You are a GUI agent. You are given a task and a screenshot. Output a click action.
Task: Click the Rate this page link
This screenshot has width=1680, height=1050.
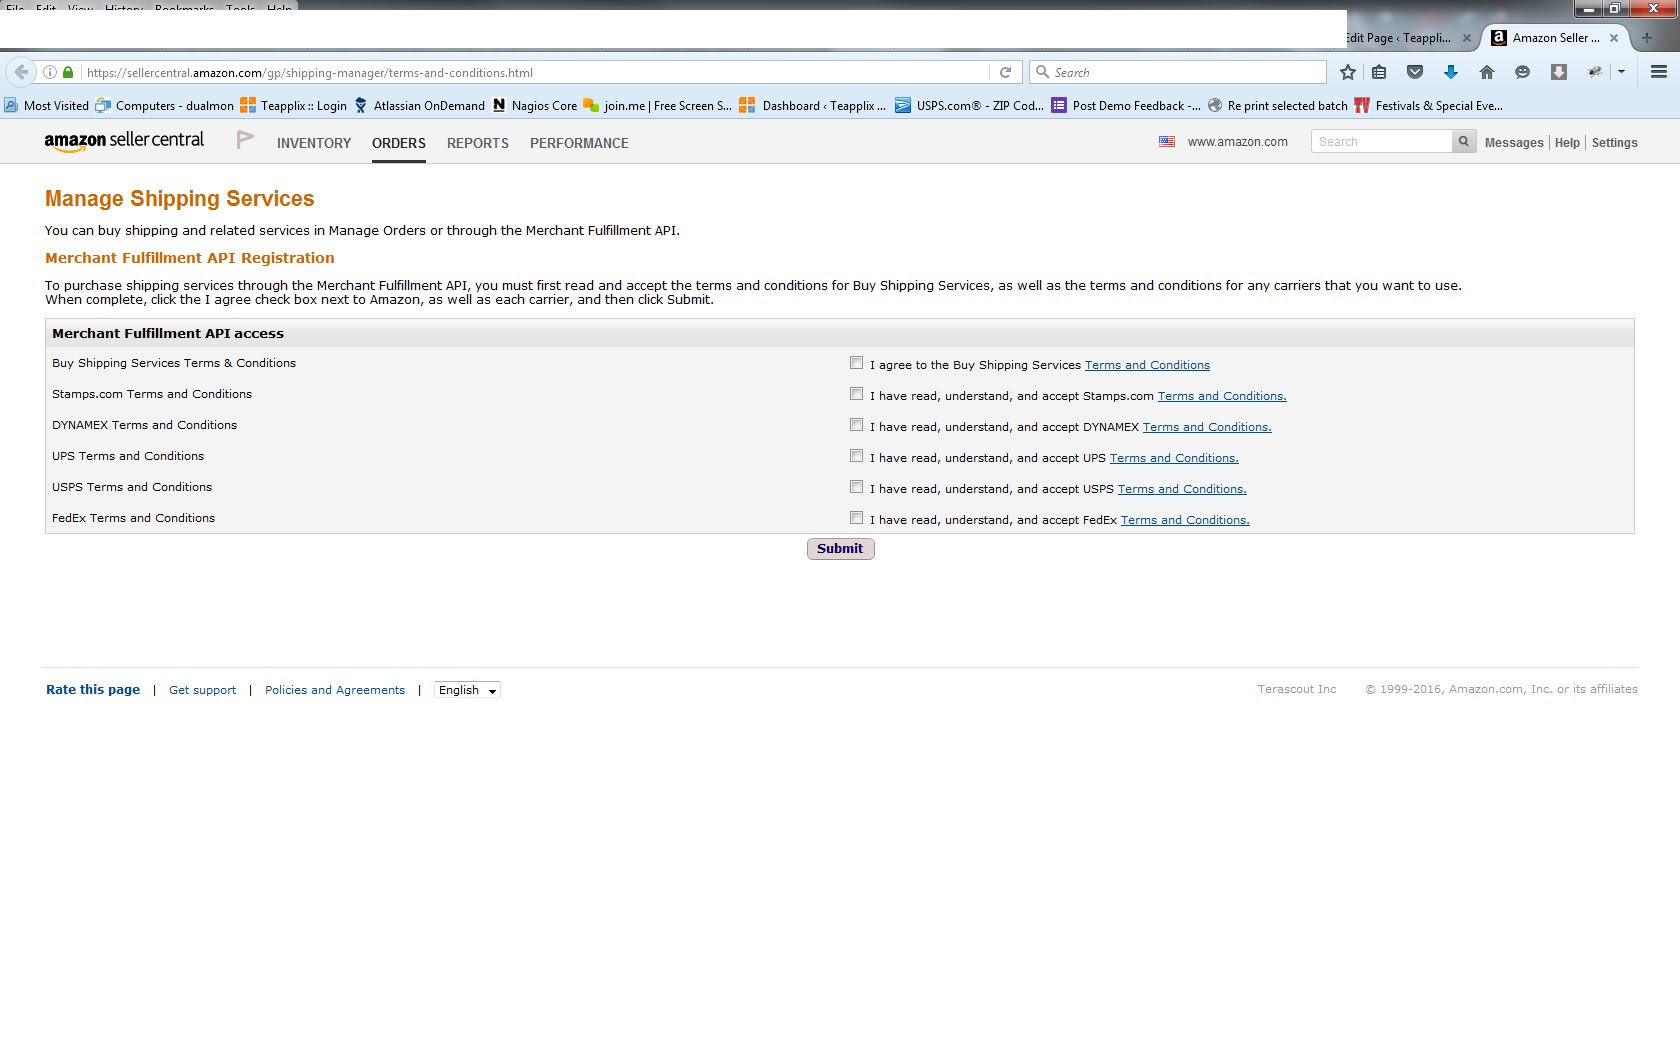tap(93, 690)
